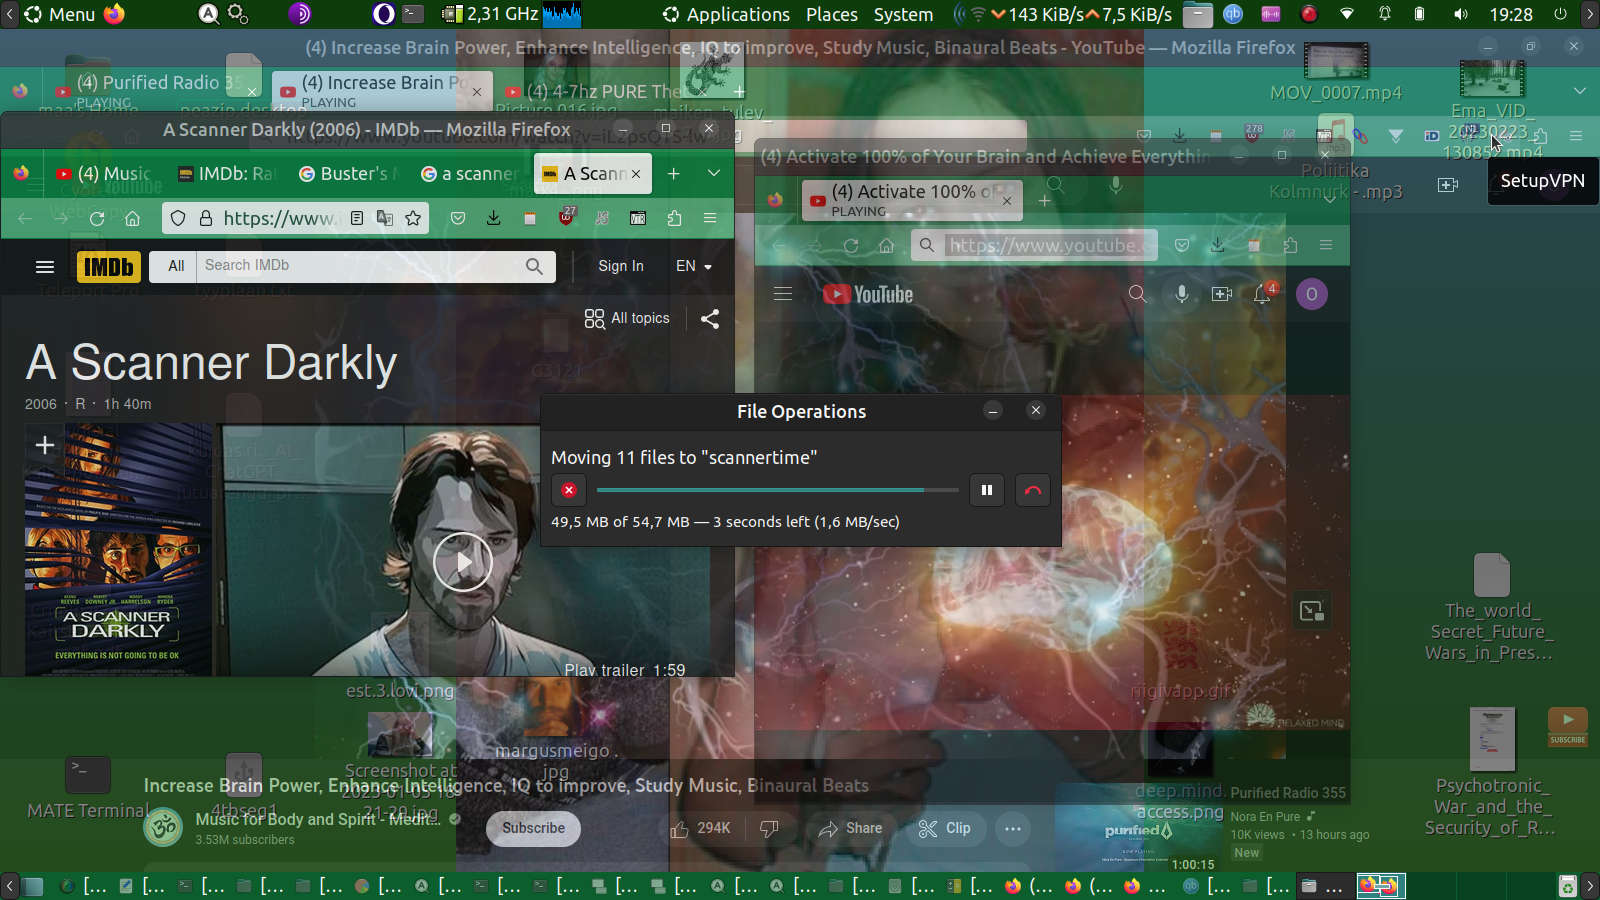Switch to the "IMDb: Rat" tab
1600x900 pixels.
click(x=225, y=173)
